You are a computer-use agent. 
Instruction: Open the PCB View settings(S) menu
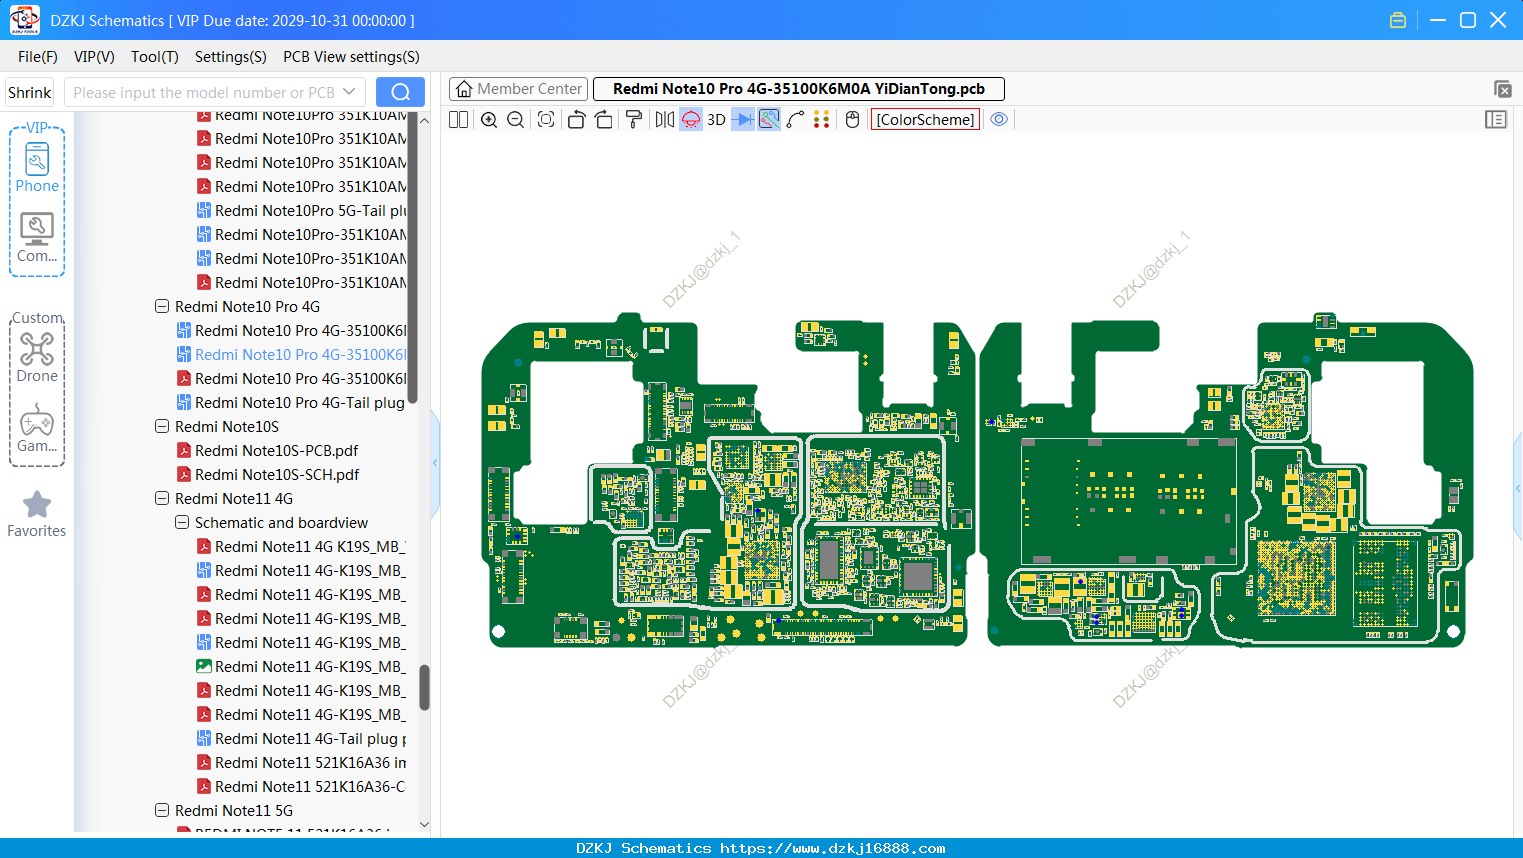coord(351,57)
